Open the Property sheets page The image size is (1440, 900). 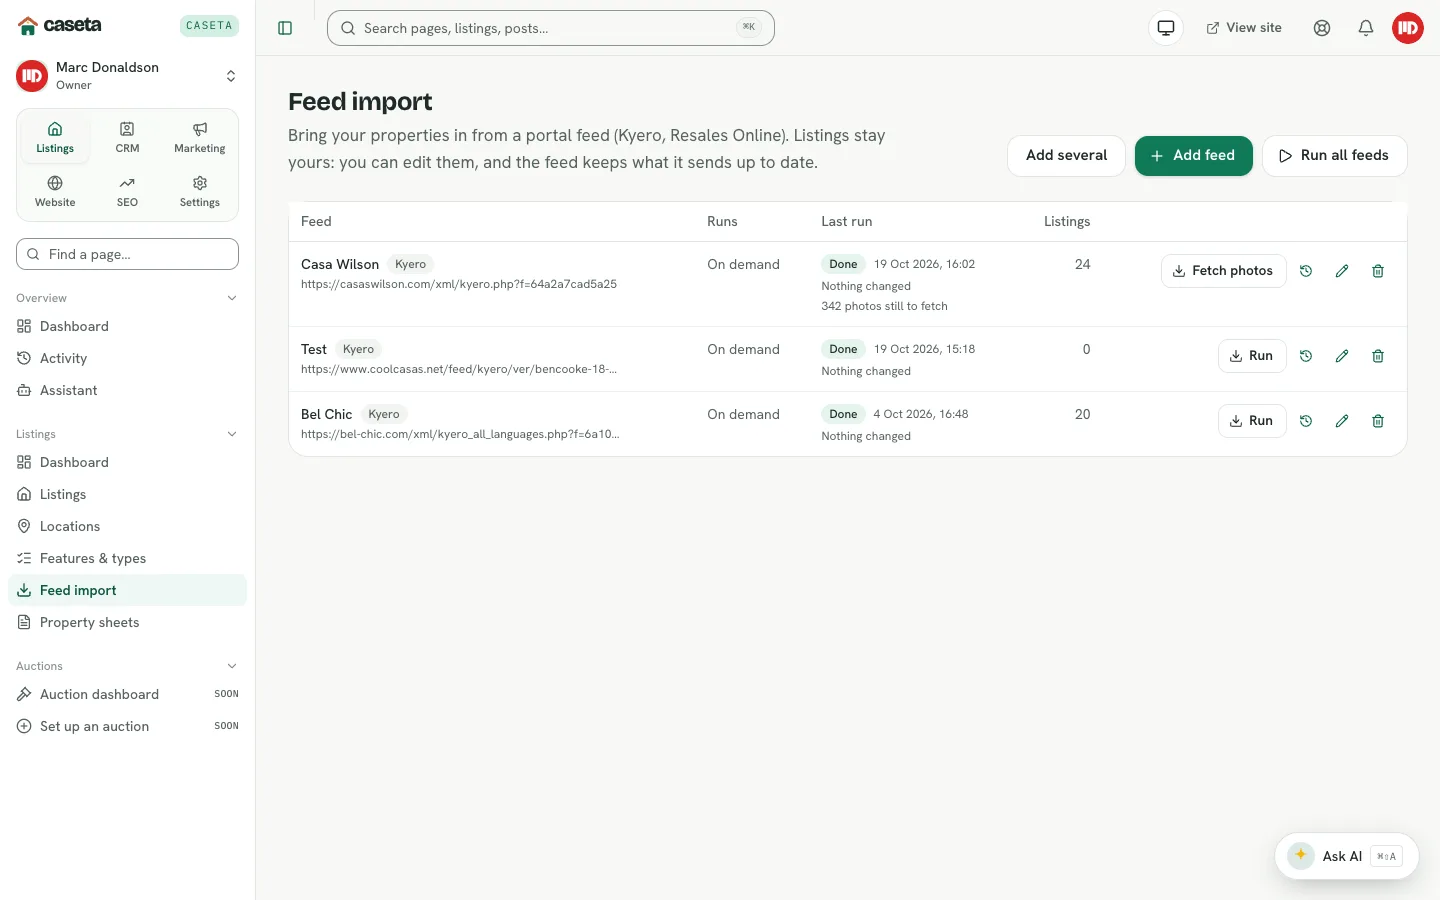tap(127, 622)
